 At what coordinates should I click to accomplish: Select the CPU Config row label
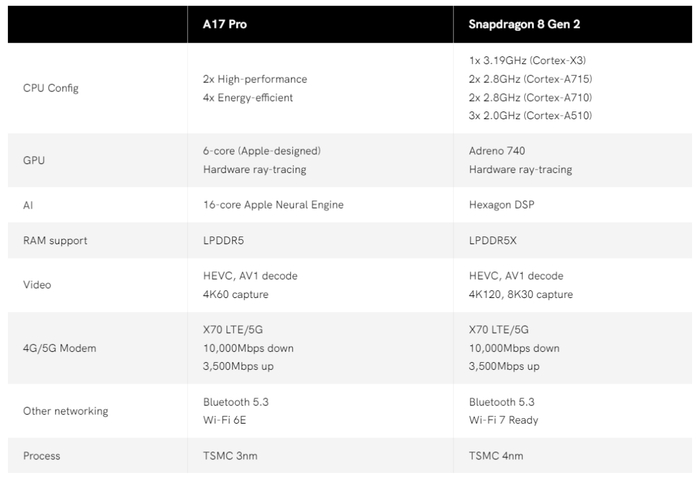click(x=51, y=88)
